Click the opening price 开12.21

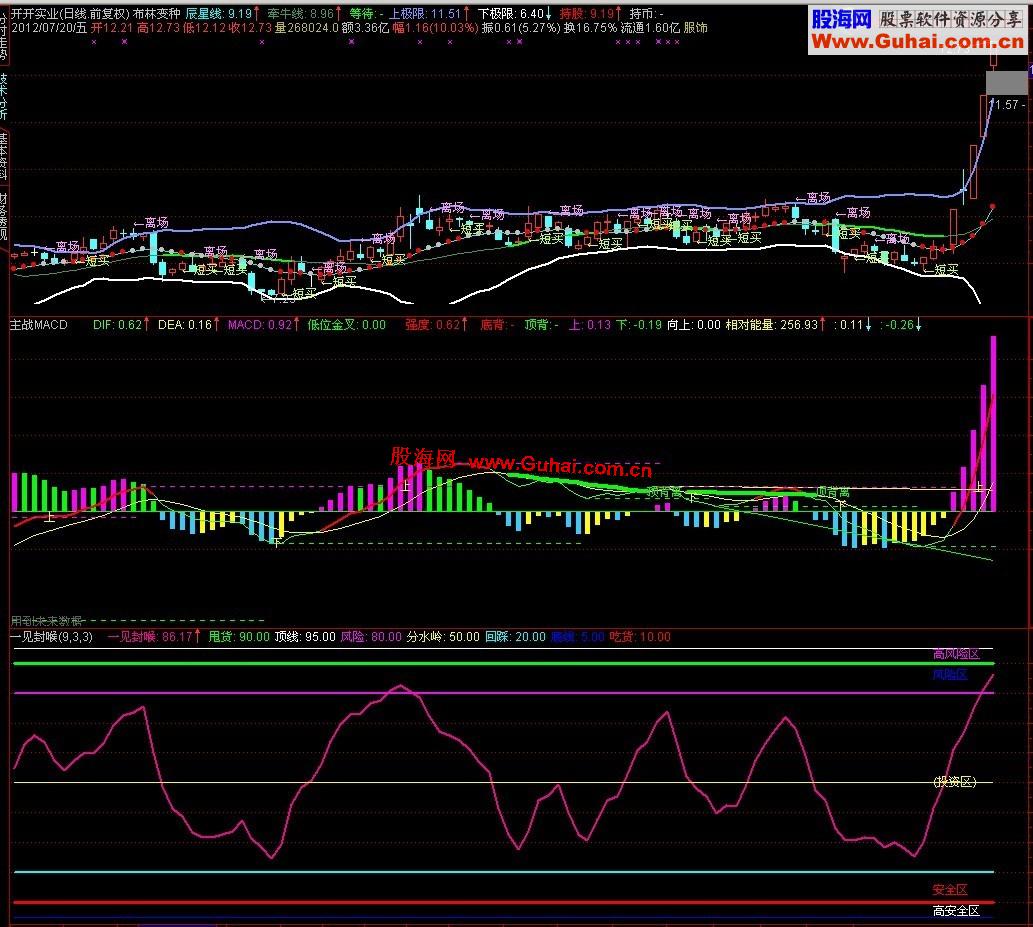point(112,28)
